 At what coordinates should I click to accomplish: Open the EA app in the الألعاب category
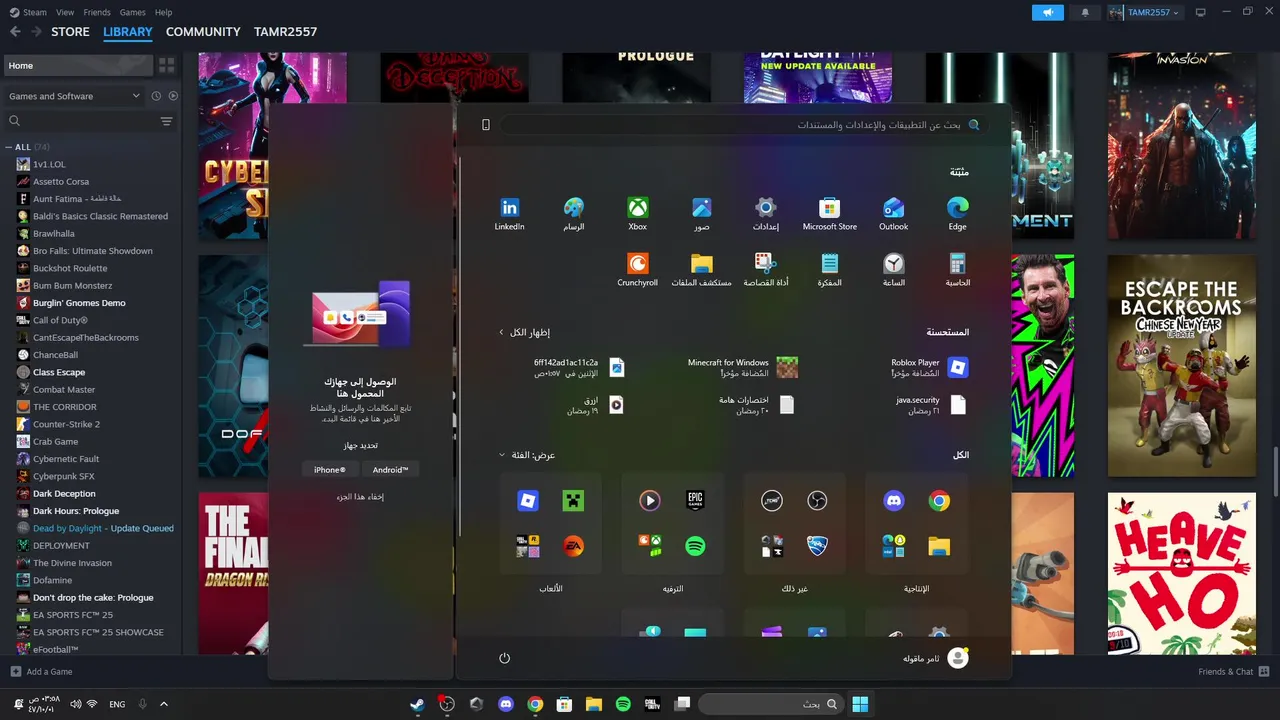point(573,546)
